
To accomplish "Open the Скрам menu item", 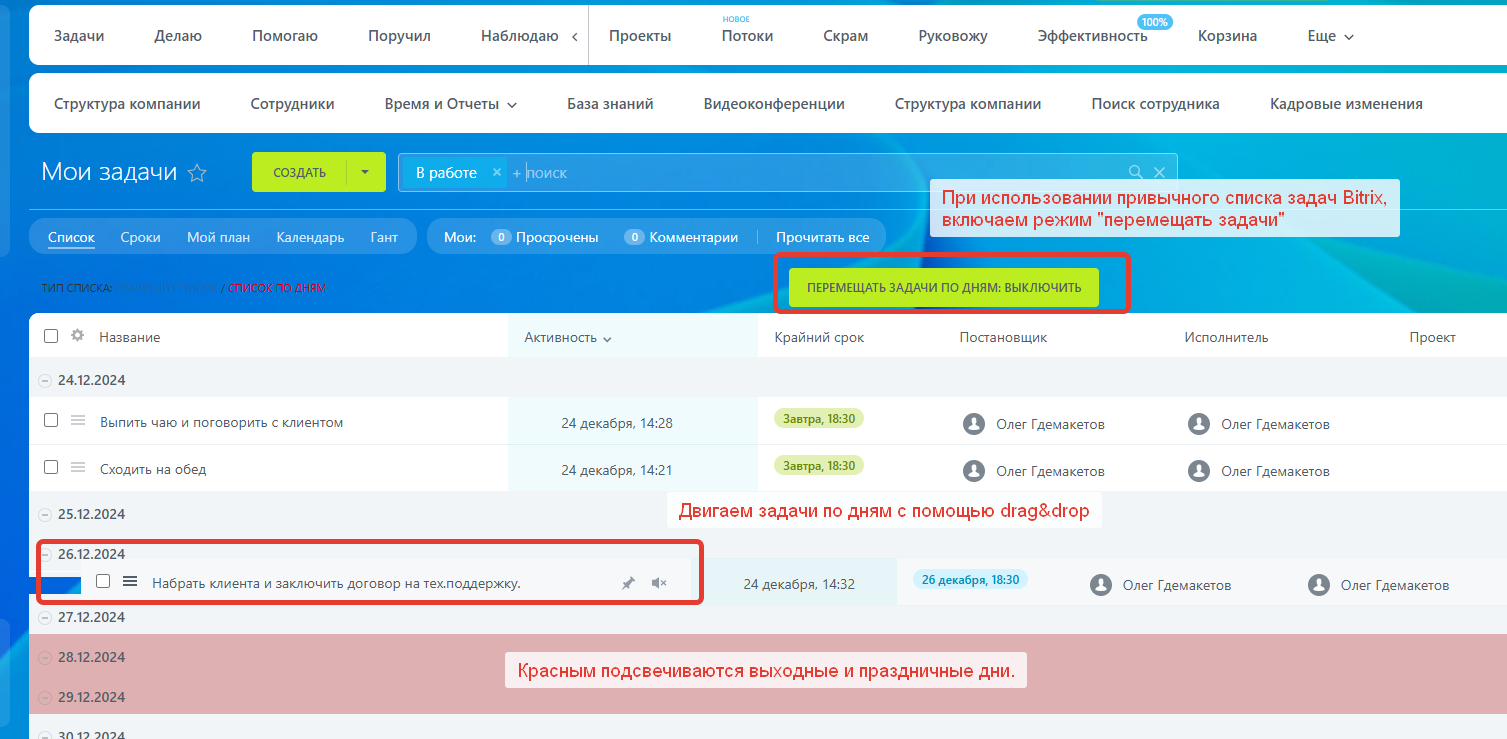I will pyautogui.click(x=845, y=36).
